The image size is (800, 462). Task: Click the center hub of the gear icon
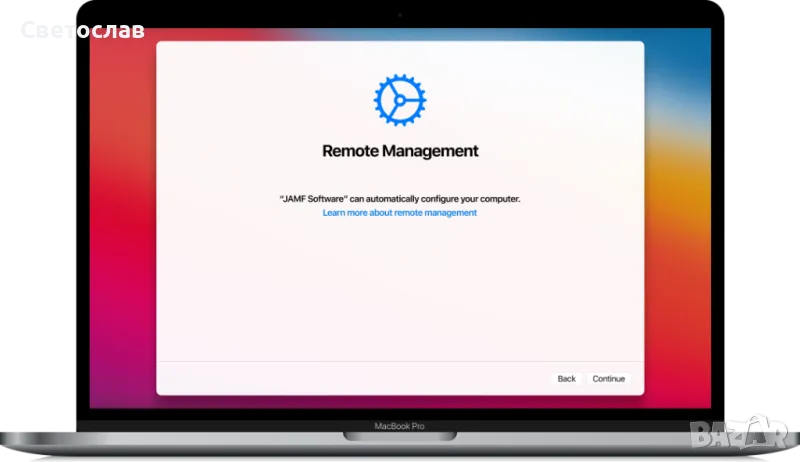[x=400, y=98]
